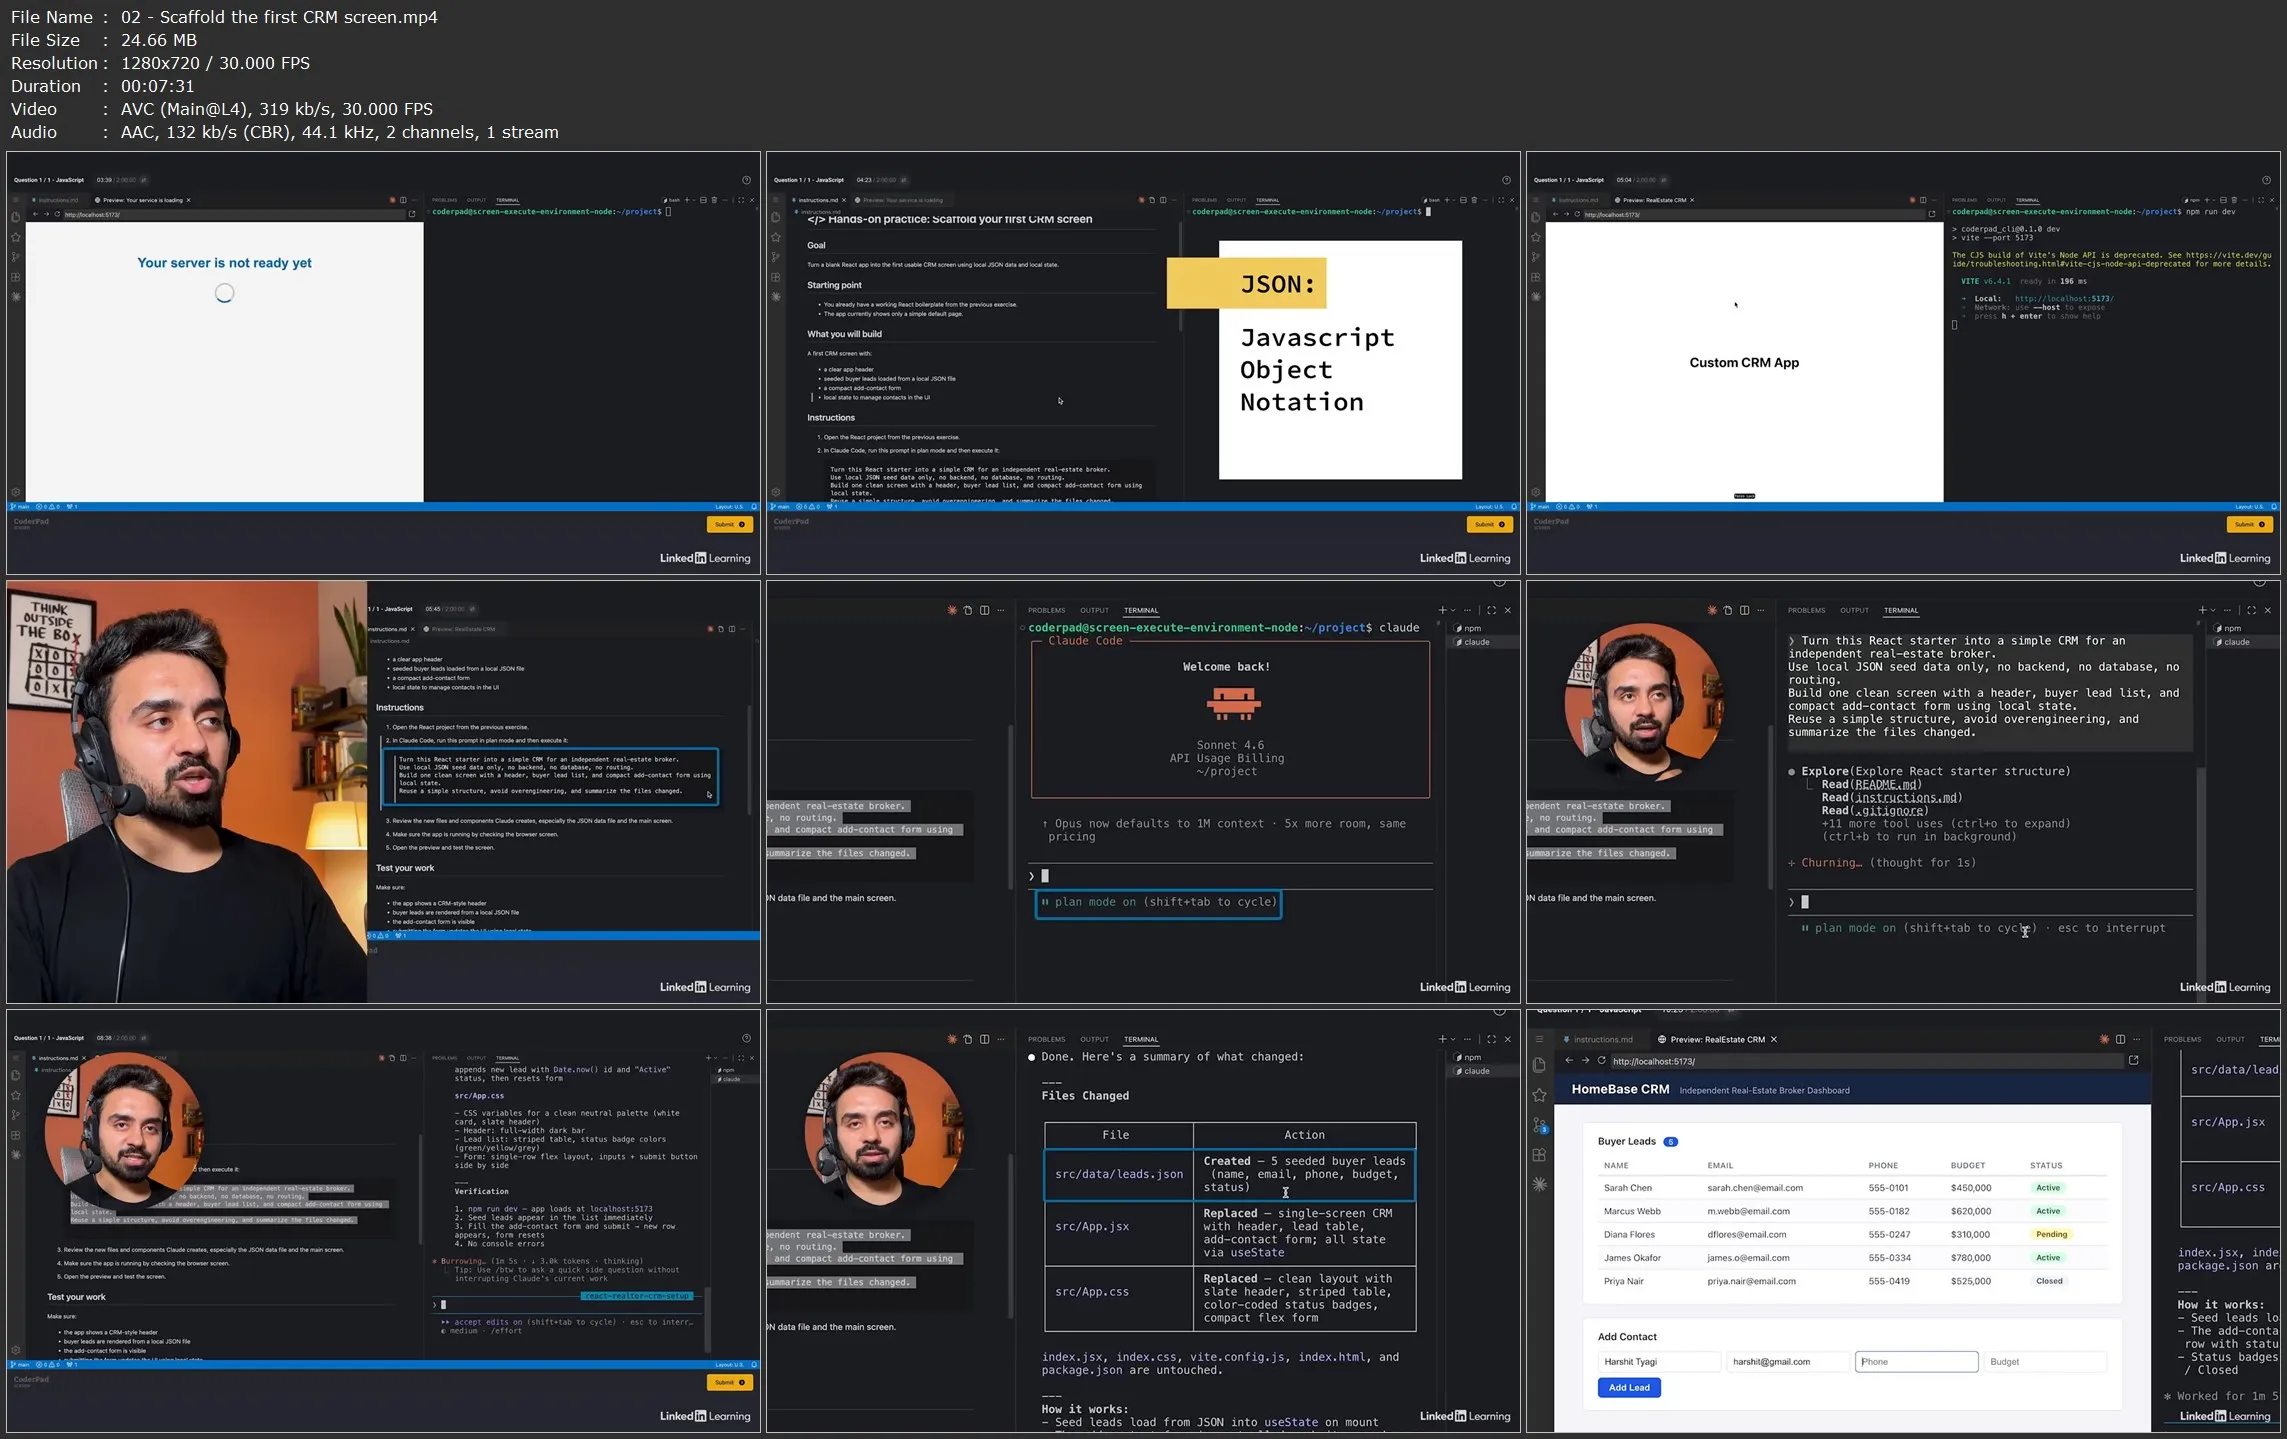The image size is (2287, 1439).
Task: Click help icon in server not ready frame
Action: pos(746,180)
